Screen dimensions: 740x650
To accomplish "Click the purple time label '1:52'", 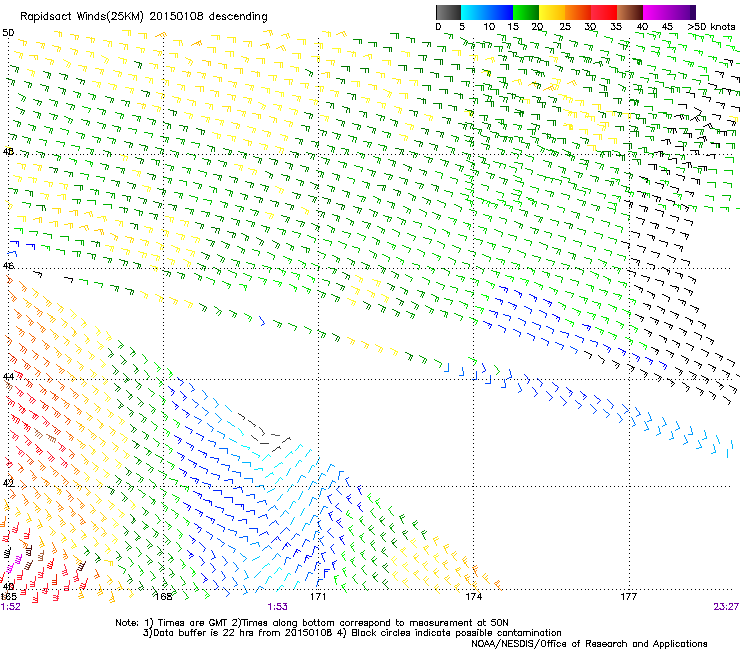I will (x=11, y=607).
